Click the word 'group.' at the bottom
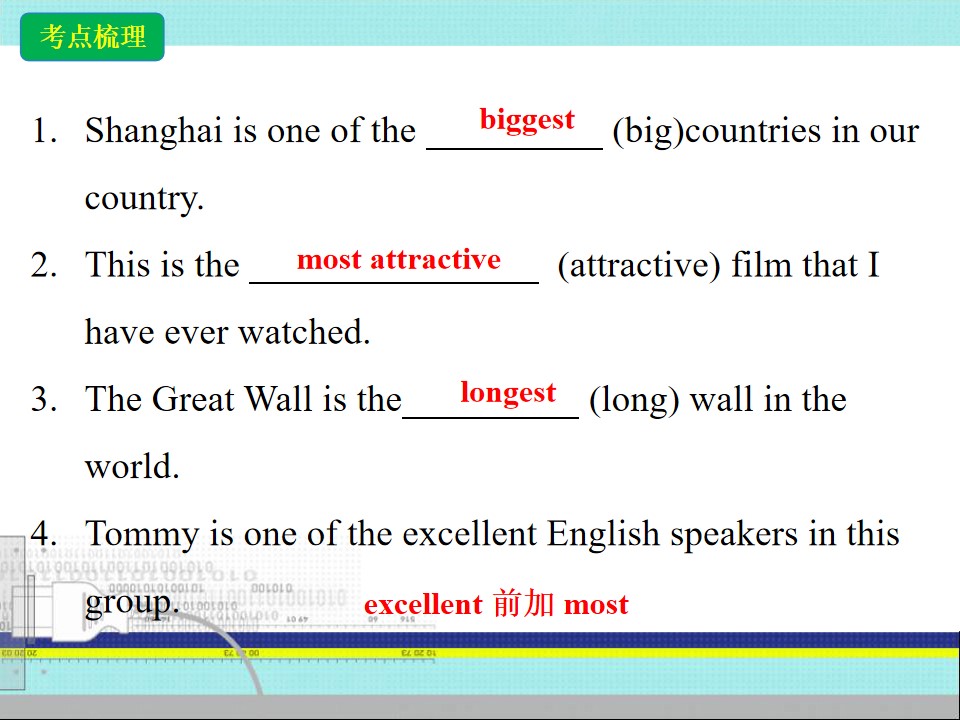The width and height of the screenshot is (960, 720). point(132,603)
